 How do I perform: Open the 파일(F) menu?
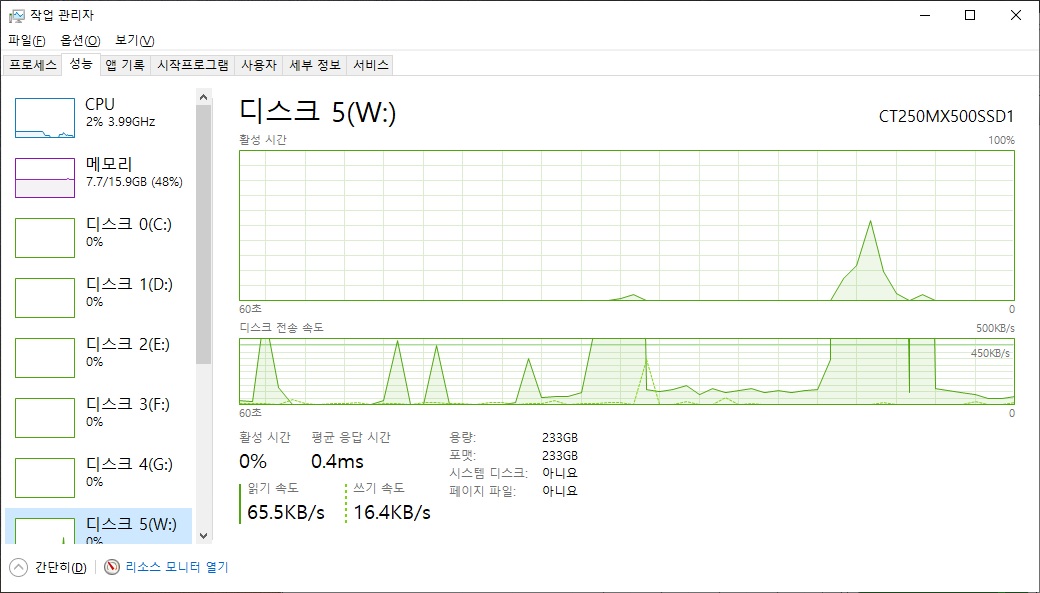[27, 40]
